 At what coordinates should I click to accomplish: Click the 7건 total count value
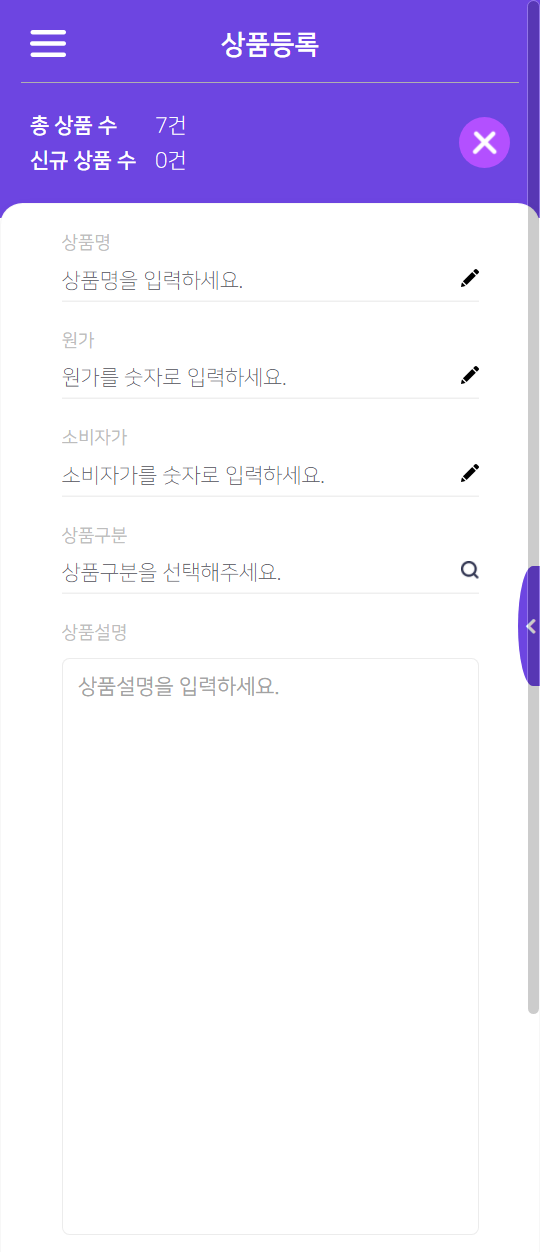click(171, 126)
